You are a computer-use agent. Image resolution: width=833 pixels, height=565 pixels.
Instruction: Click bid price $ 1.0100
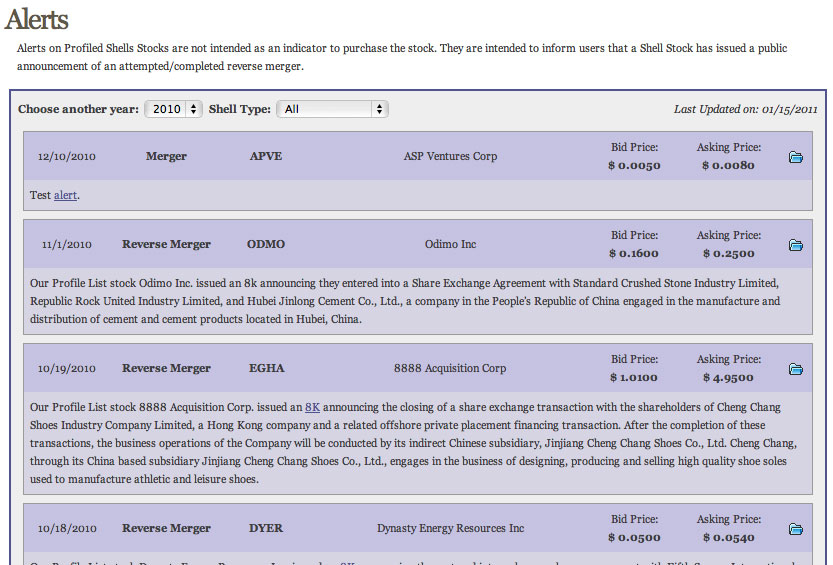[634, 378]
